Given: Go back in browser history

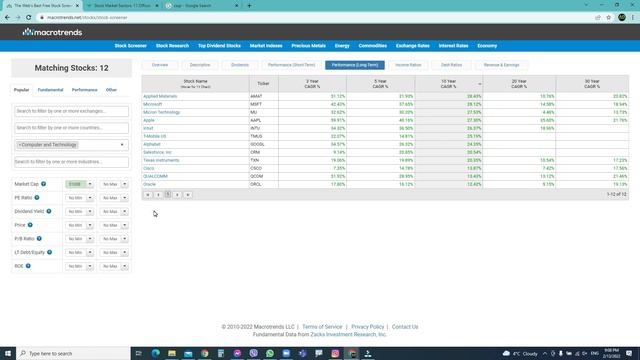Looking at the screenshot, I should pyautogui.click(x=7, y=18).
